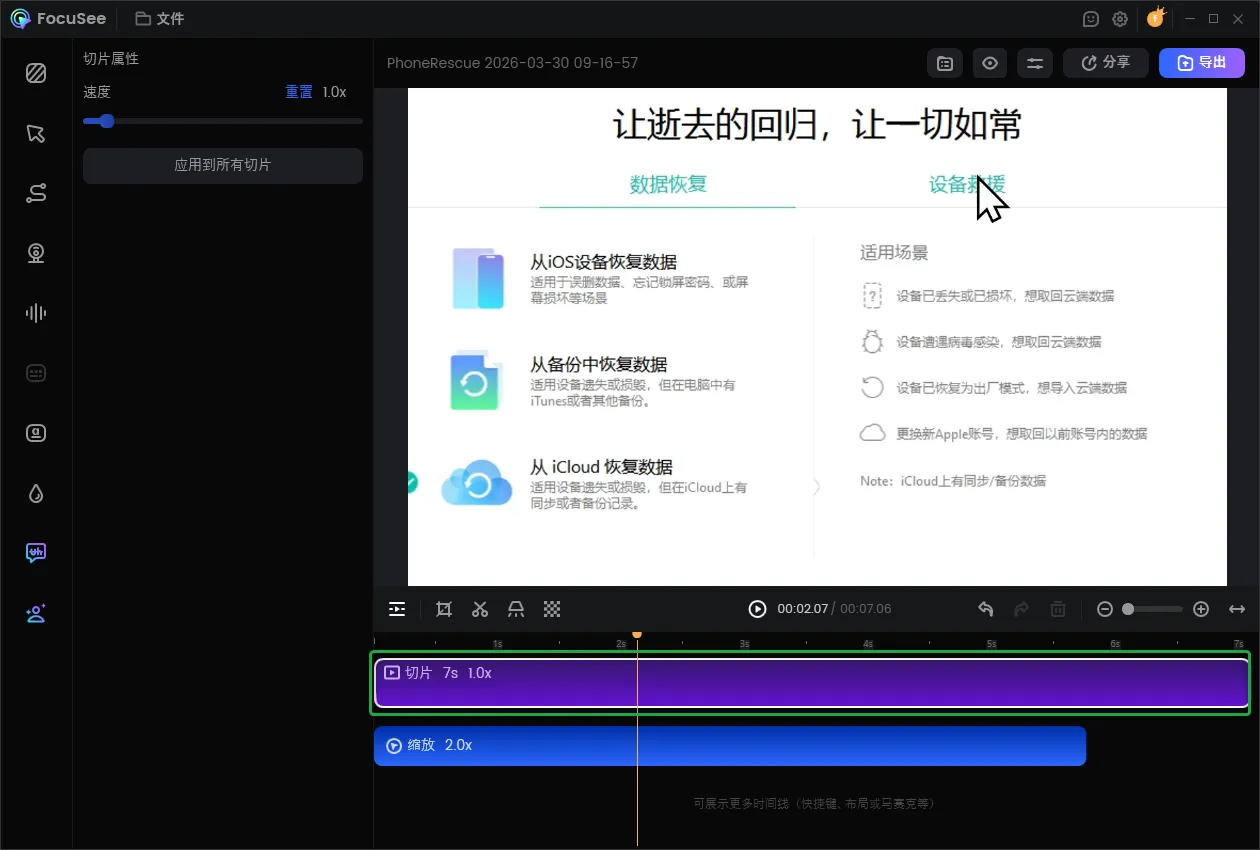Viewport: 1260px width, 850px height.
Task: Click the 切片属性 panel heading
Action: coord(111,59)
